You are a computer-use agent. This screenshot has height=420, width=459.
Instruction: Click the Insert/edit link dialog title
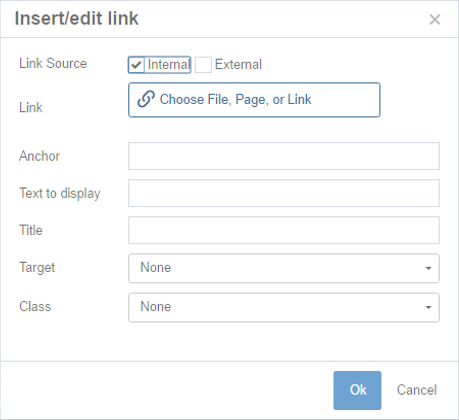(77, 19)
